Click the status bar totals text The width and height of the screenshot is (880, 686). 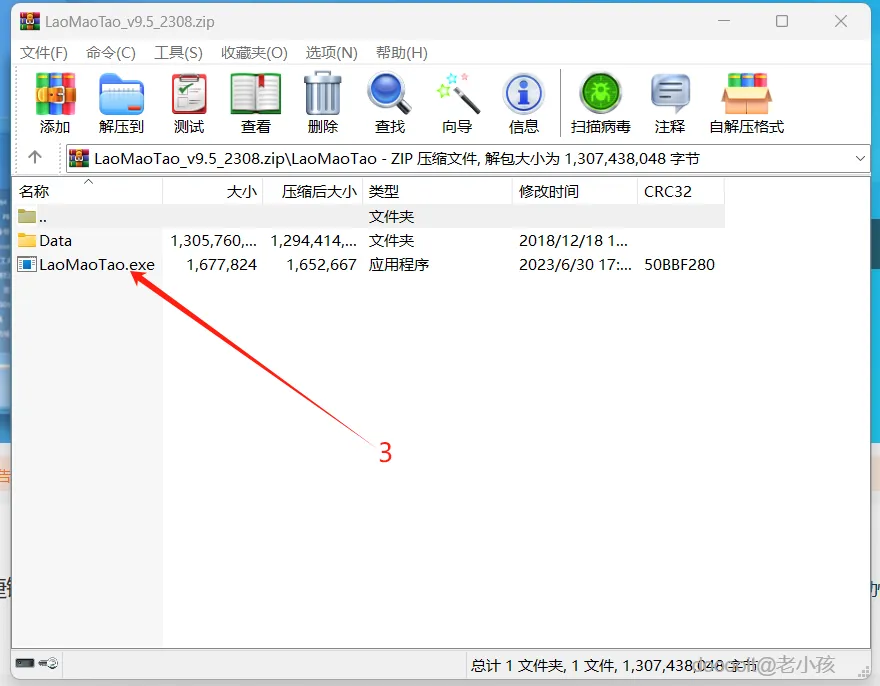click(614, 665)
